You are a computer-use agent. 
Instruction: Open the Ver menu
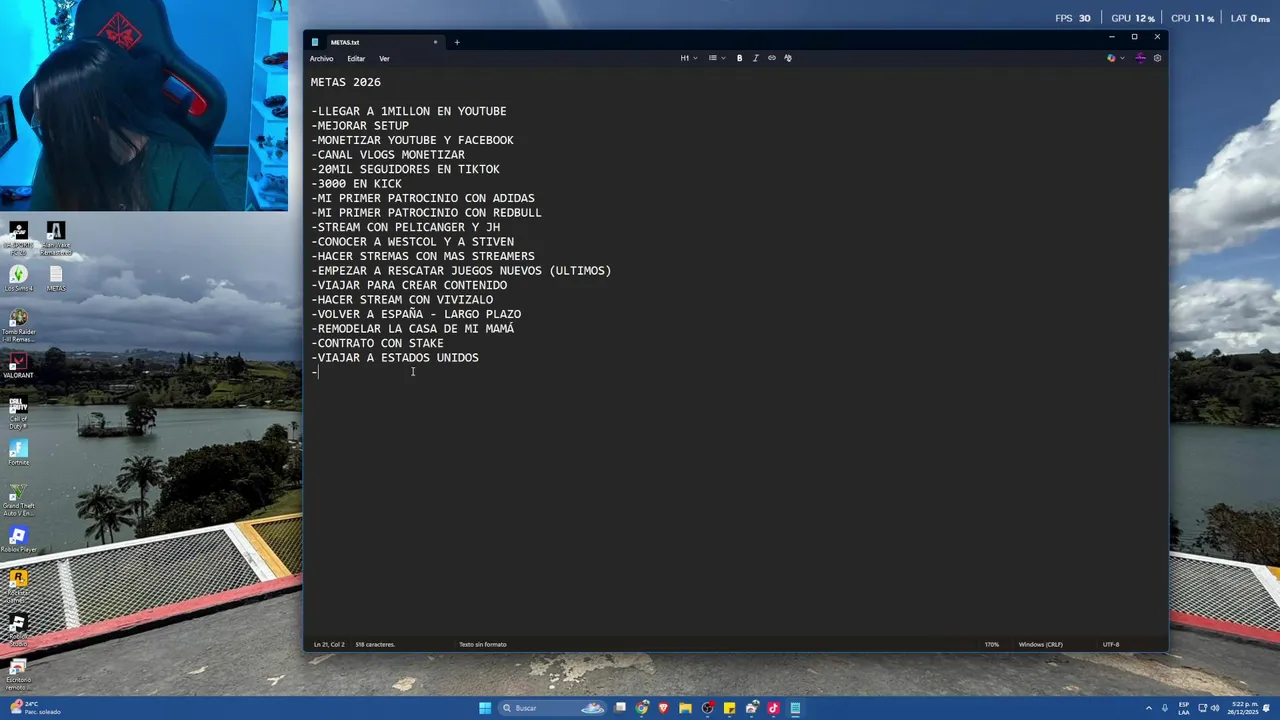(x=384, y=58)
